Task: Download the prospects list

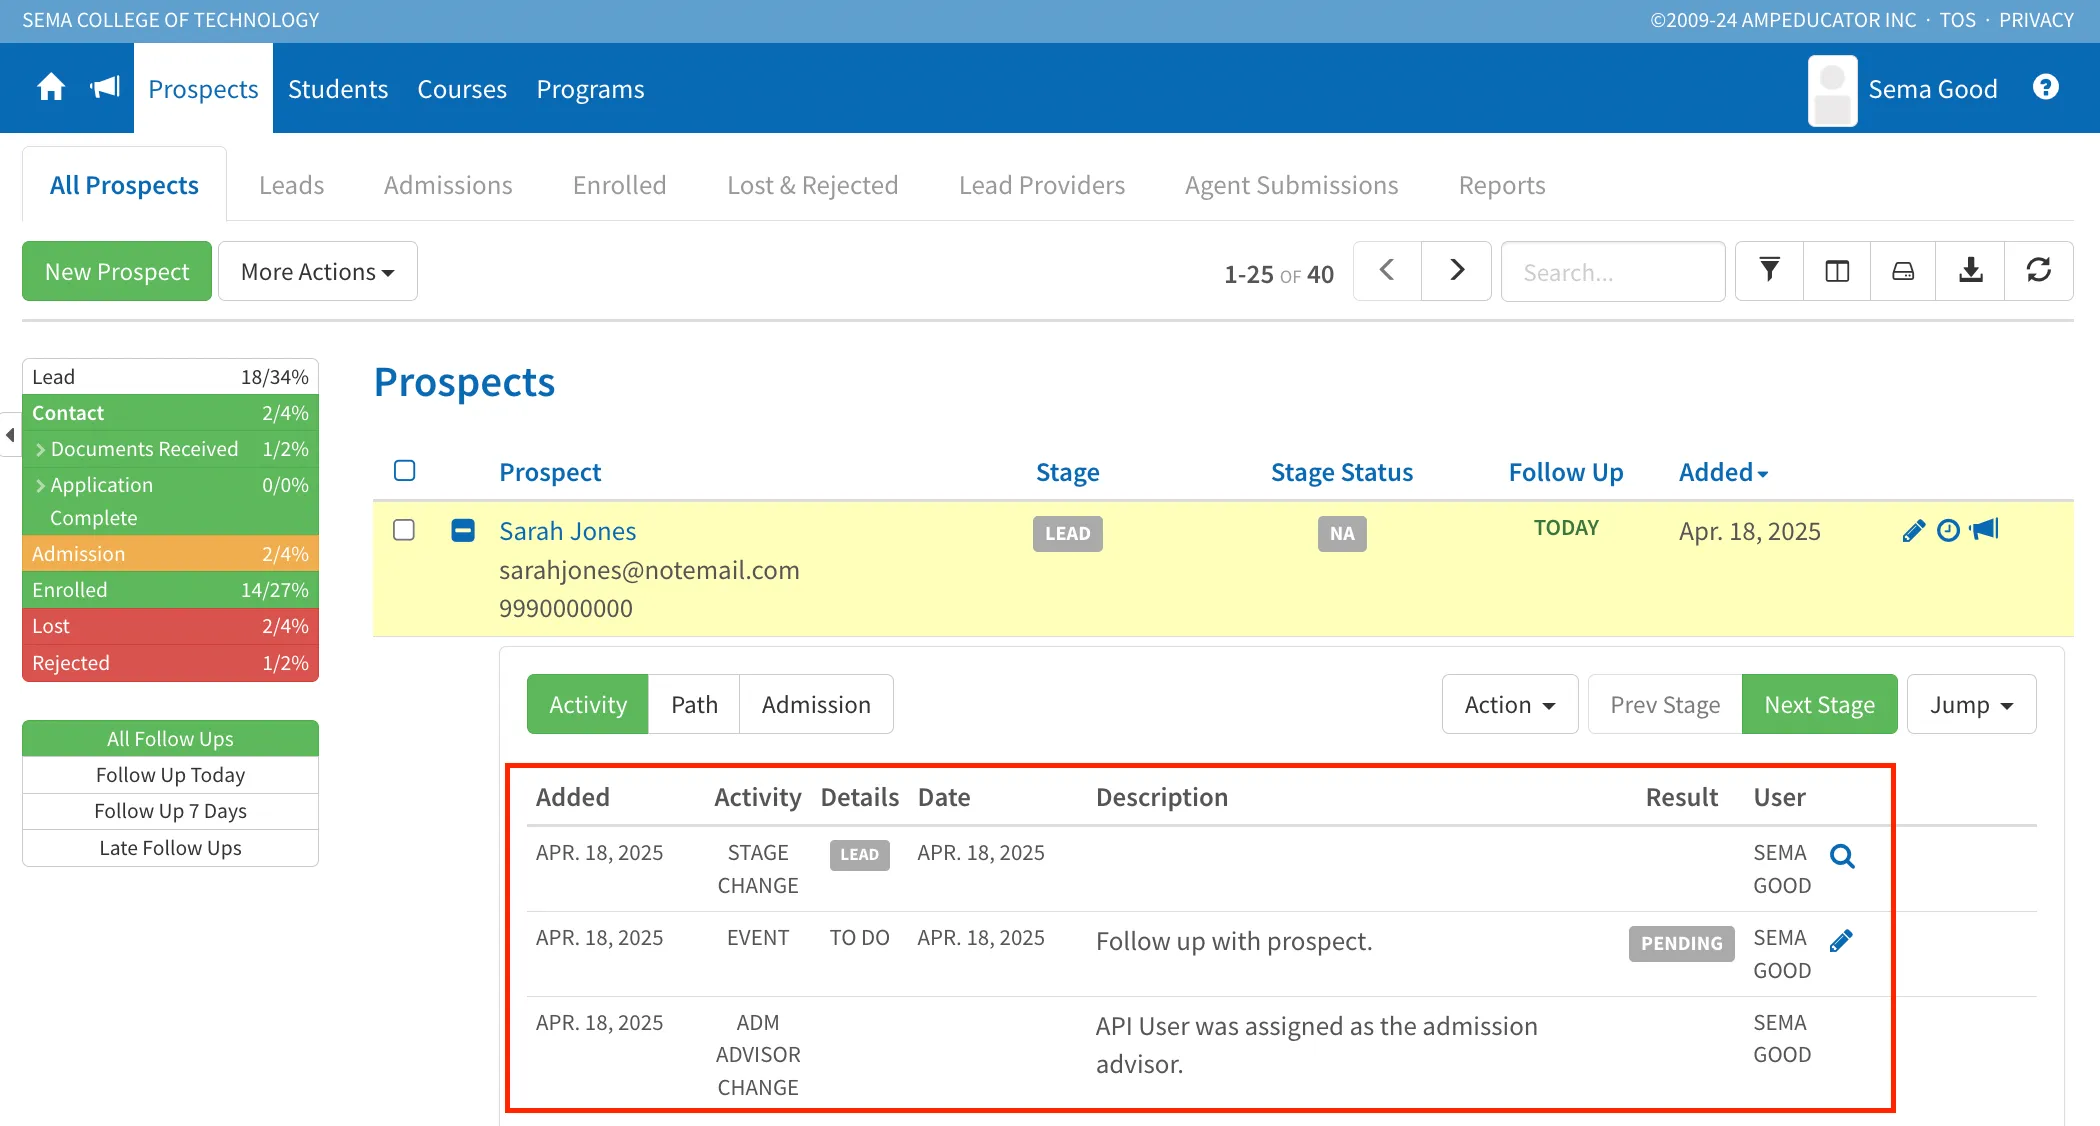Action: click(1970, 271)
